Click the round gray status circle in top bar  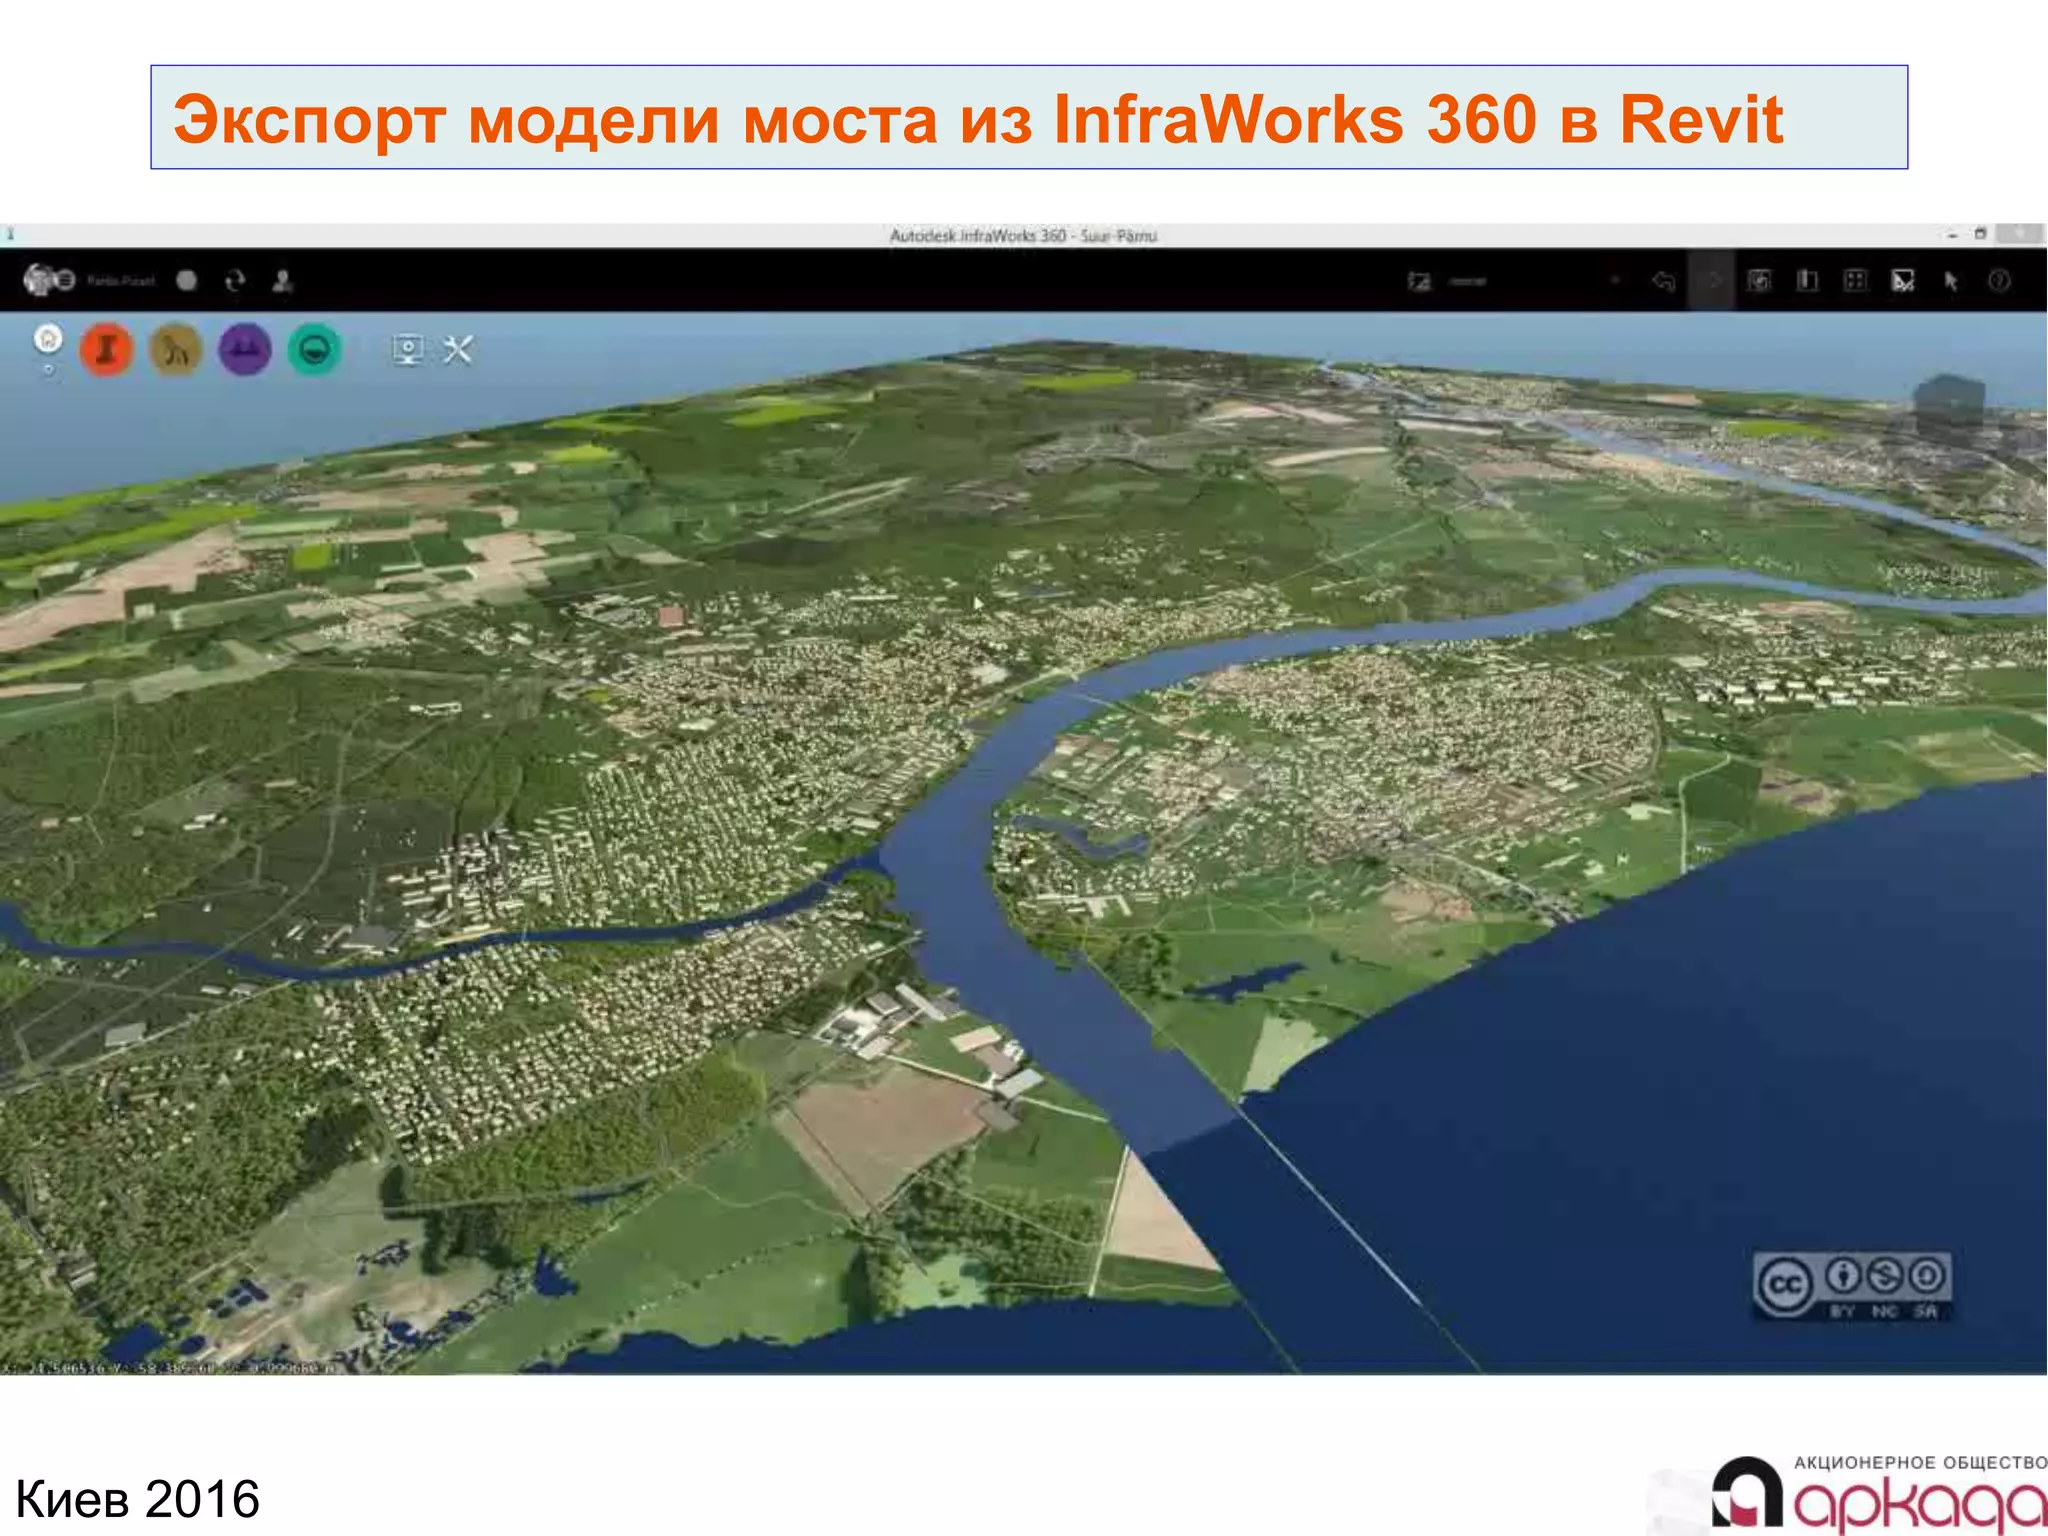point(187,281)
